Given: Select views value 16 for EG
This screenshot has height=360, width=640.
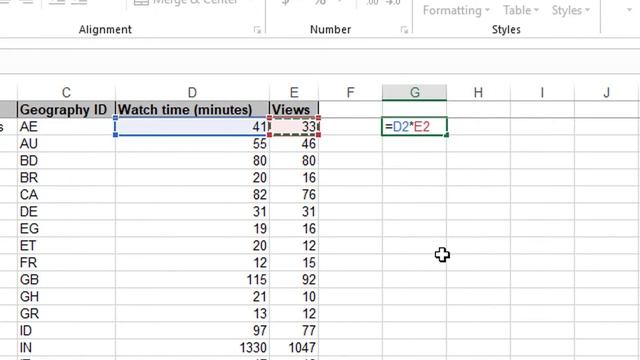Looking at the screenshot, I should tap(294, 229).
